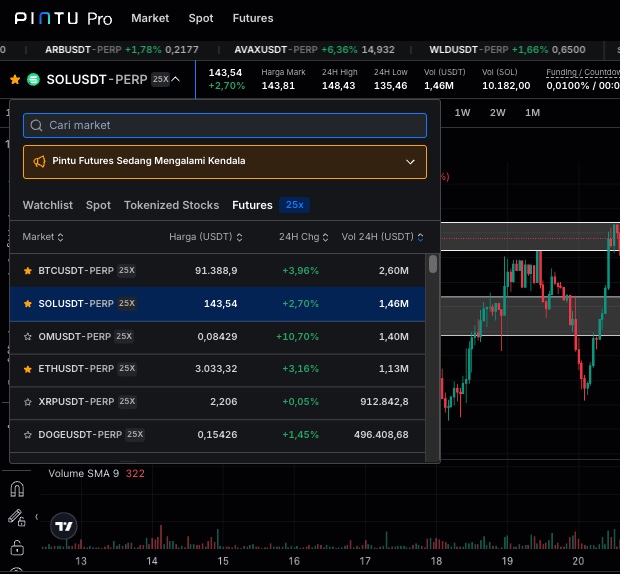620x574 pixels.
Task: Collapse the SOLUSDT-PERP market selector
Action: point(176,79)
